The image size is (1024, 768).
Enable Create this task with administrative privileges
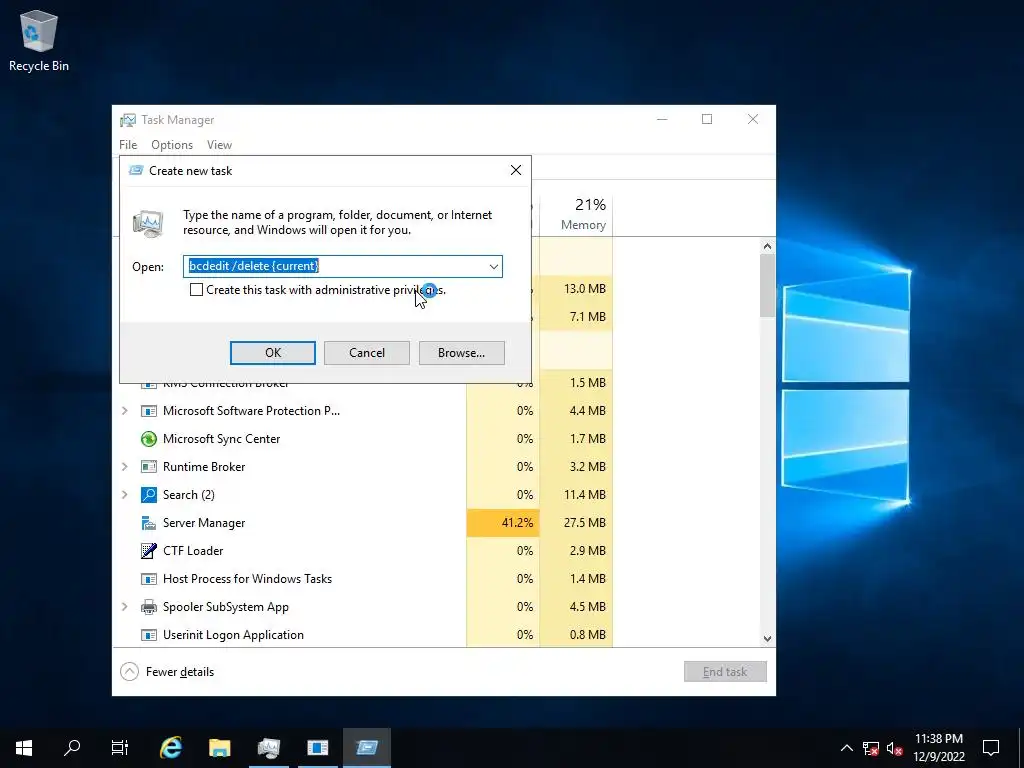coord(197,290)
